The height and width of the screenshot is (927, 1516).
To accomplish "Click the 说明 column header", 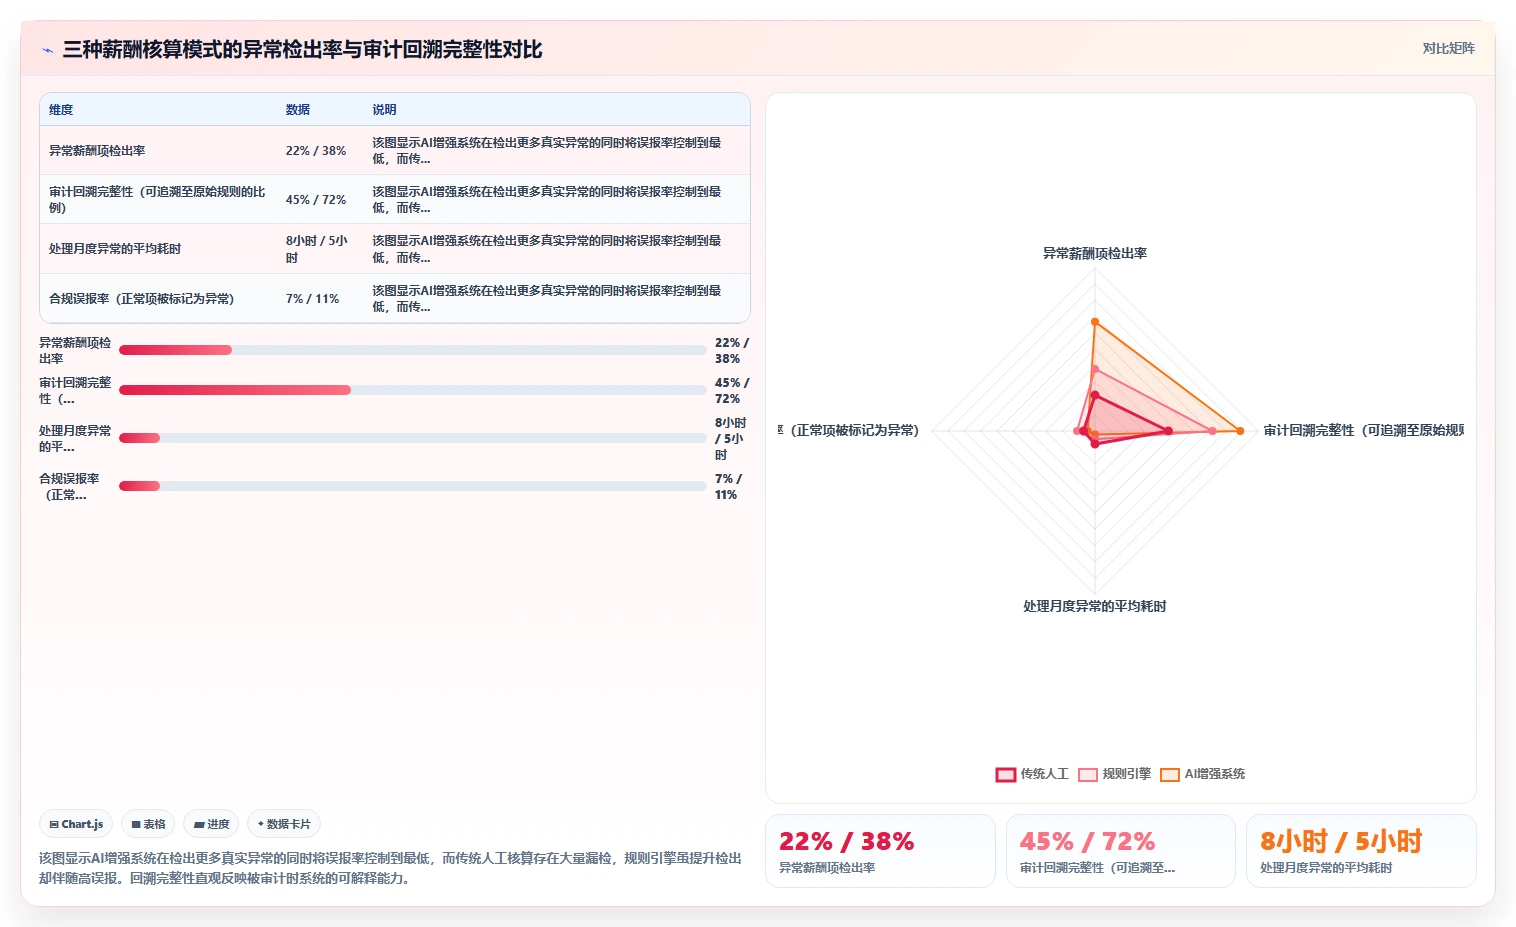I will point(385,110).
